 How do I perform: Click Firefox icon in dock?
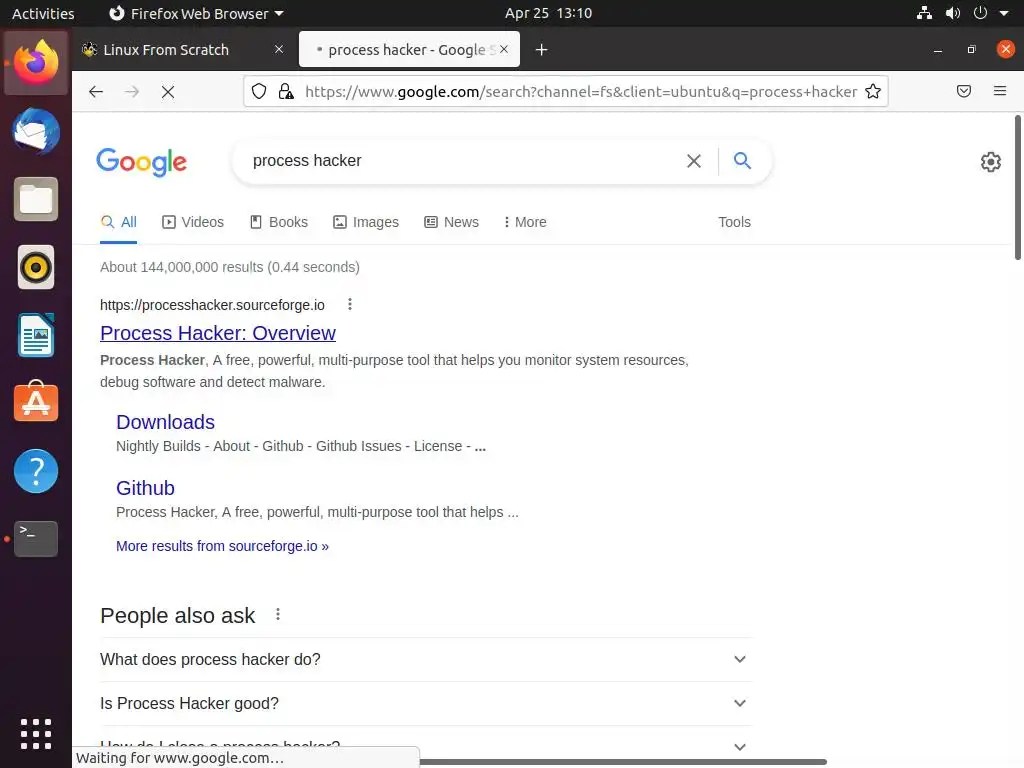pos(36,63)
